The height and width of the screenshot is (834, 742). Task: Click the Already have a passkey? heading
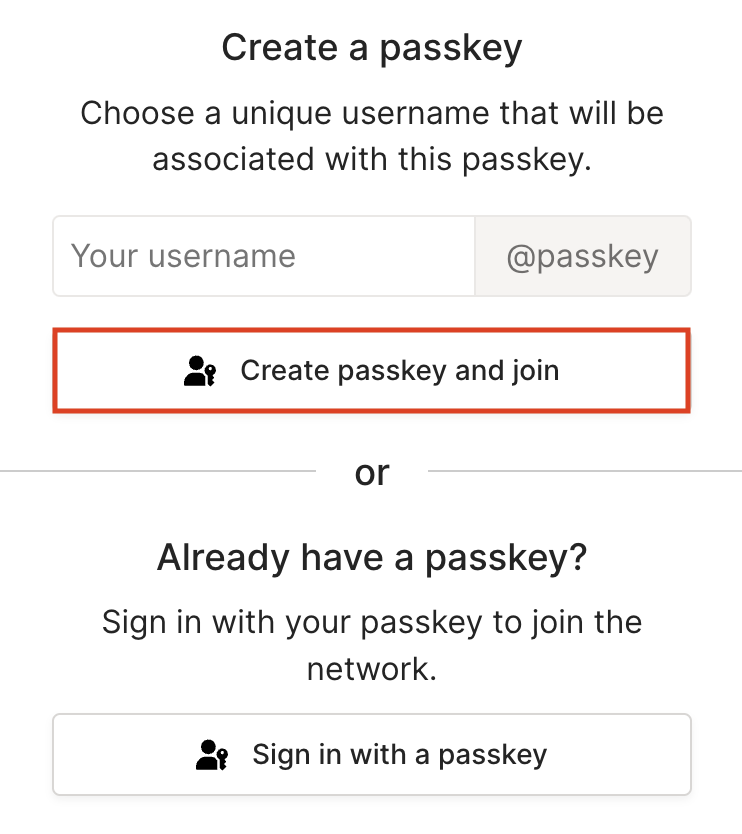click(371, 558)
